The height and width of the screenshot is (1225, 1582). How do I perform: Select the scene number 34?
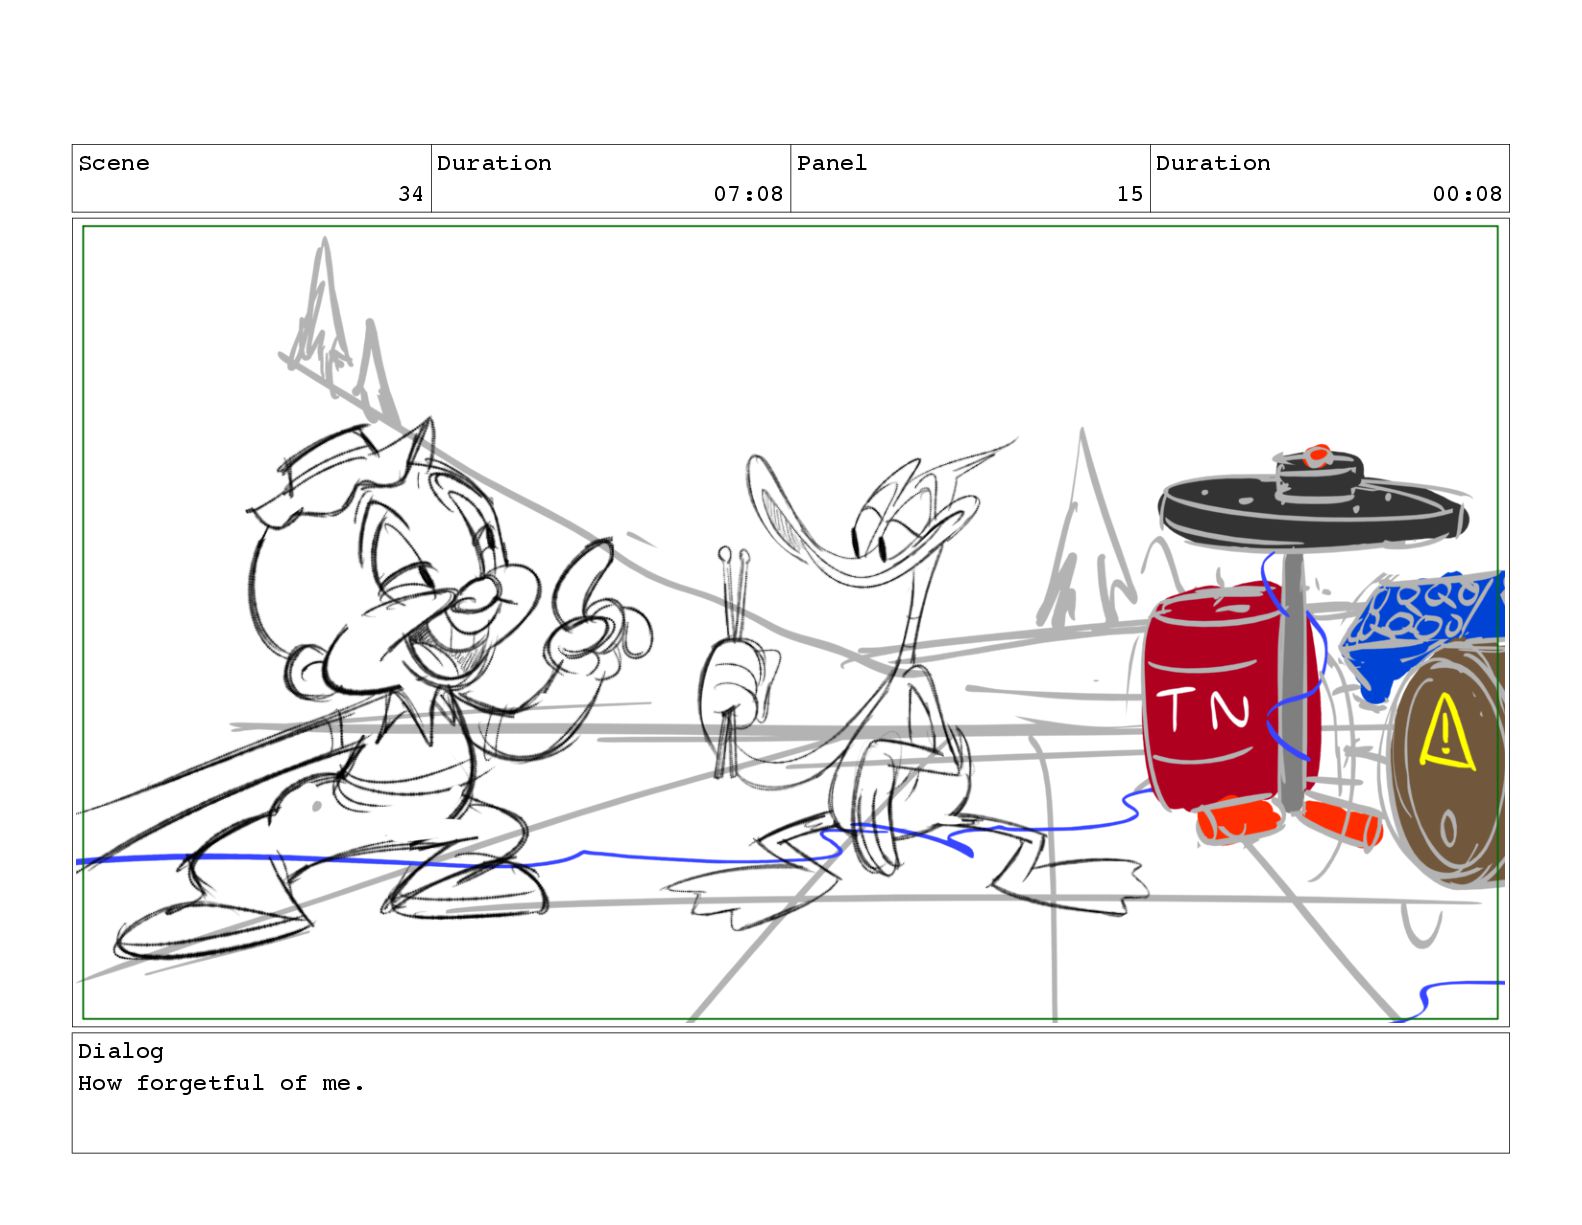(411, 194)
